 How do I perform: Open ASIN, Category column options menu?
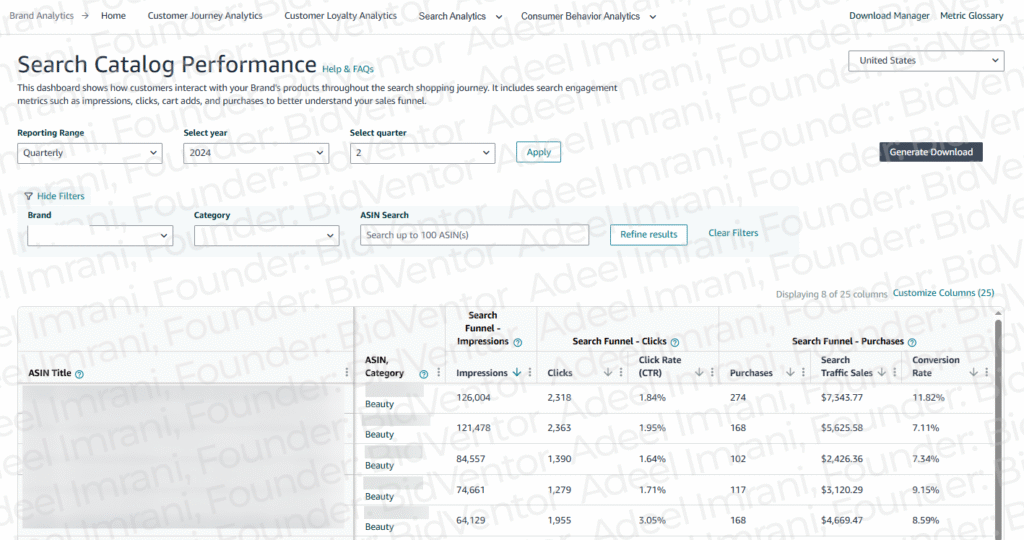coord(439,372)
